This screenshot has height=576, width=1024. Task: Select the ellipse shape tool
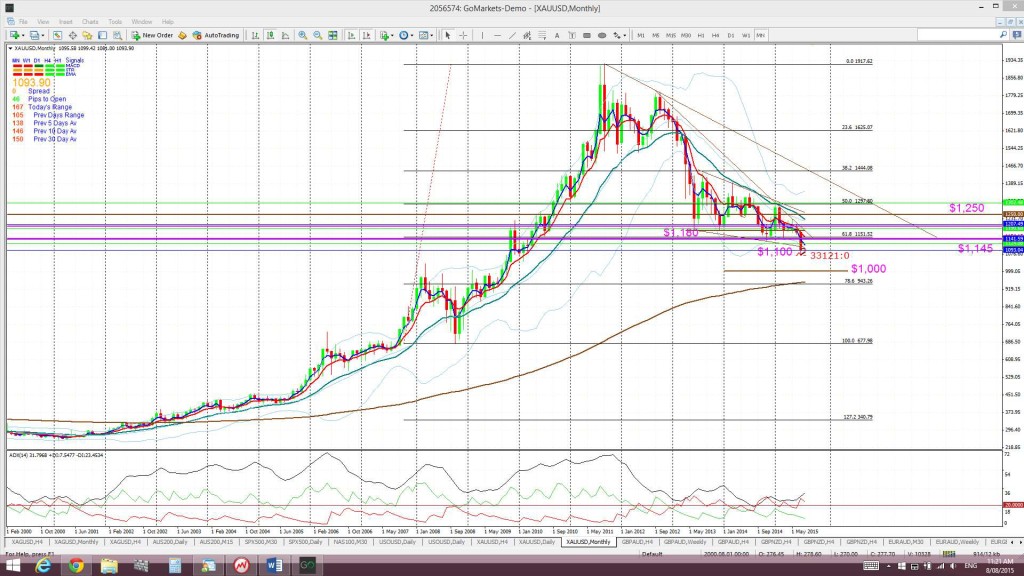602,35
